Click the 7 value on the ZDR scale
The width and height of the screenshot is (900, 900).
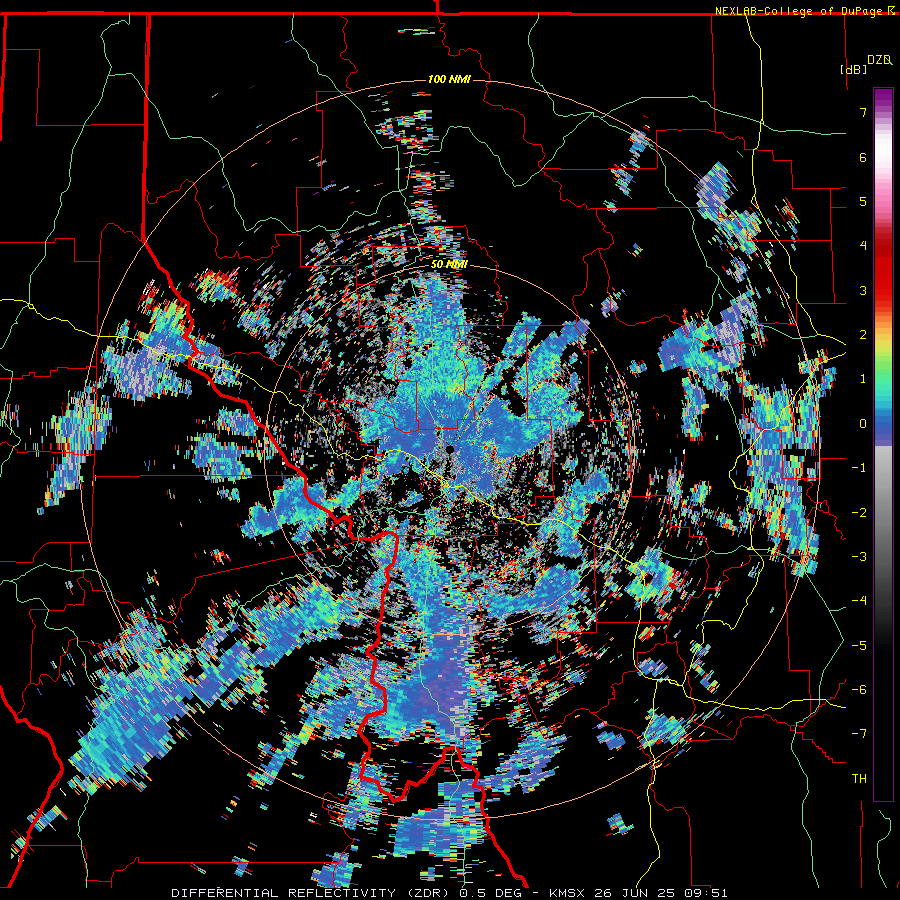[863, 112]
